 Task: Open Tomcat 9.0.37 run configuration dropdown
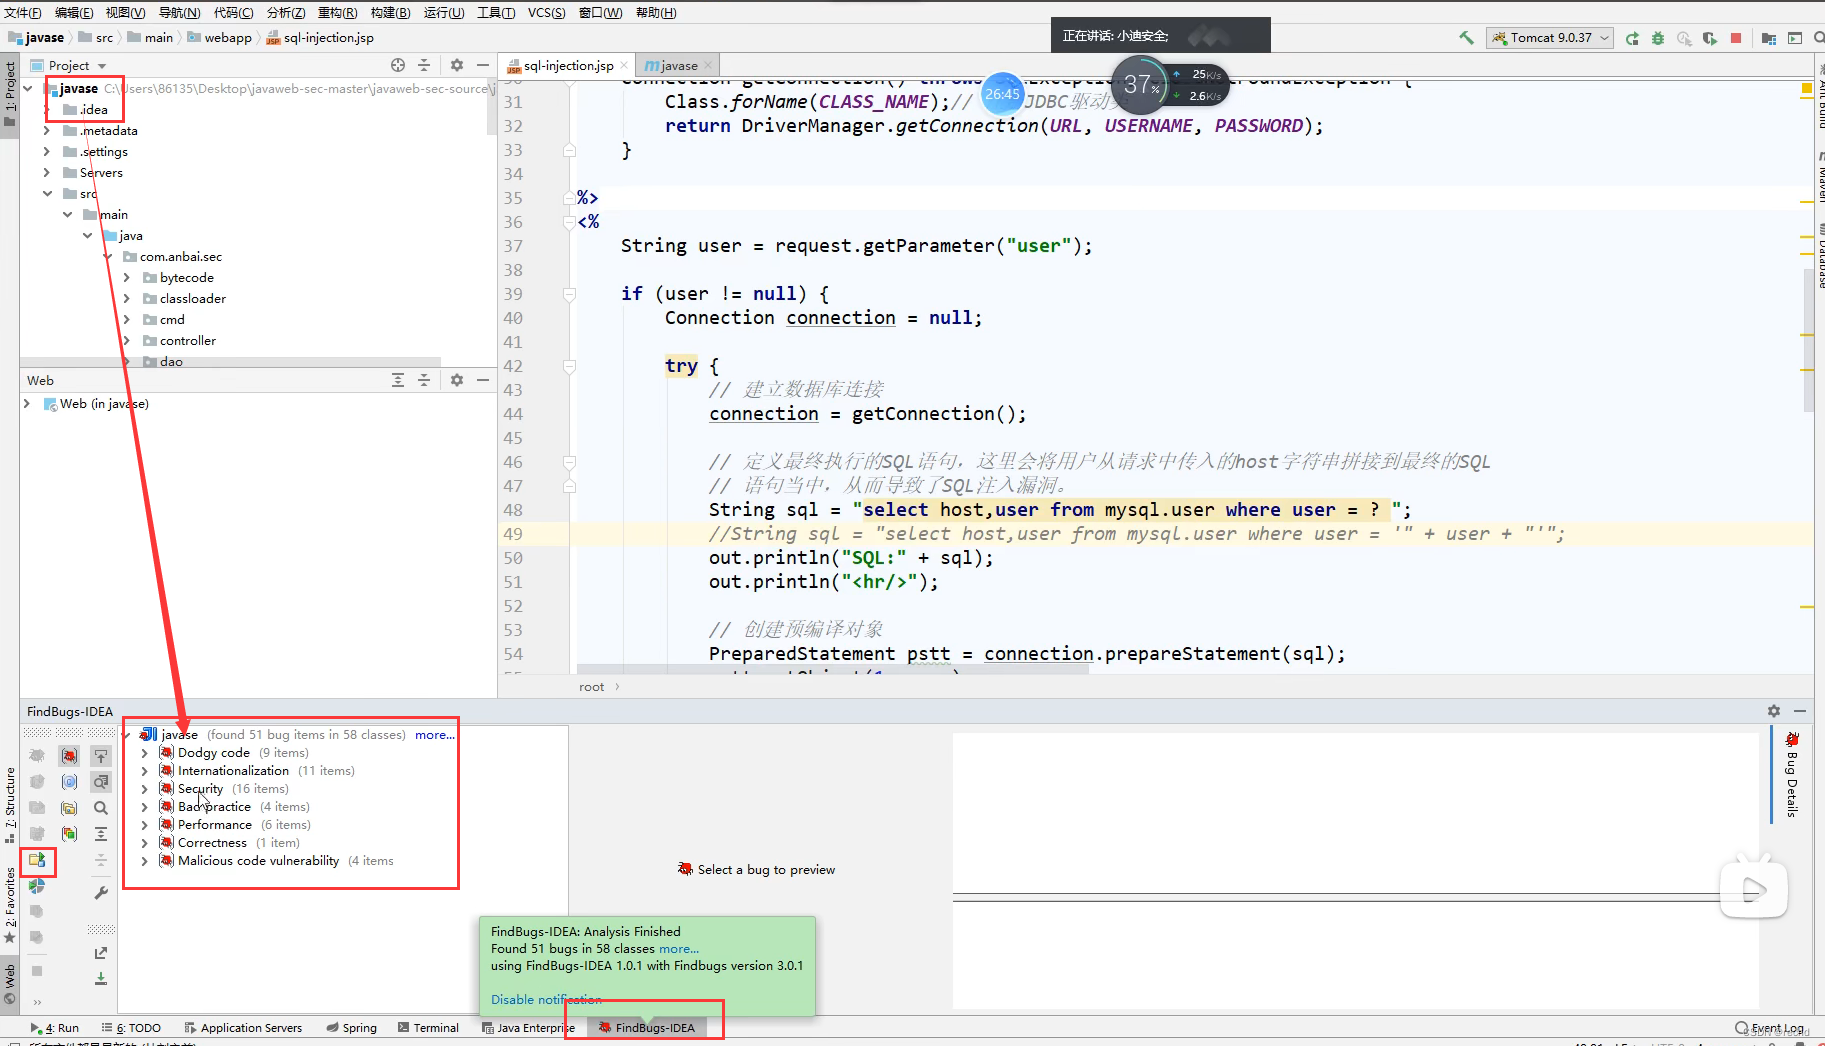pyautogui.click(x=1550, y=38)
